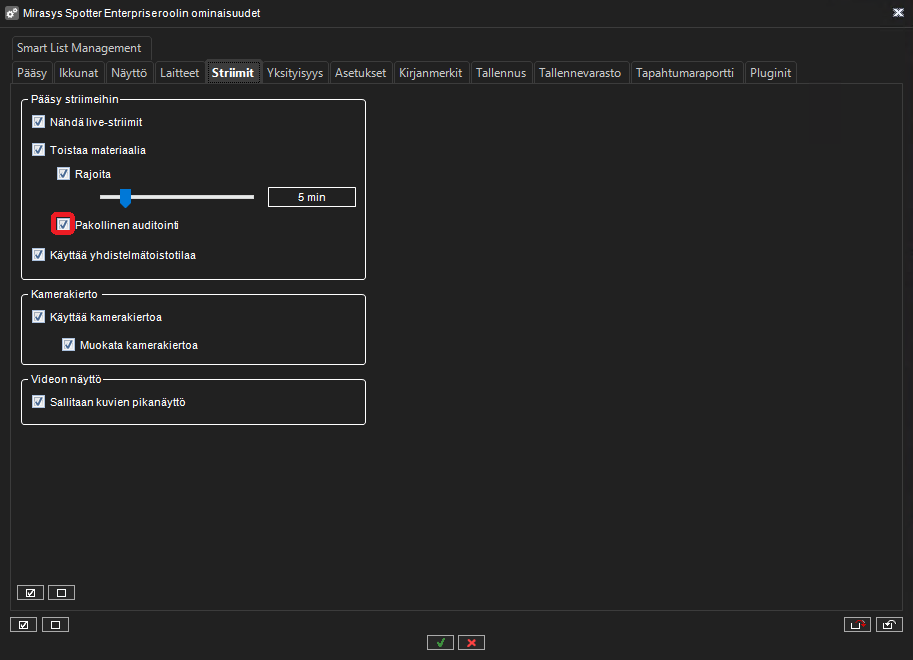913x660 pixels.
Task: Click the 5 min time value field
Action: click(x=311, y=196)
